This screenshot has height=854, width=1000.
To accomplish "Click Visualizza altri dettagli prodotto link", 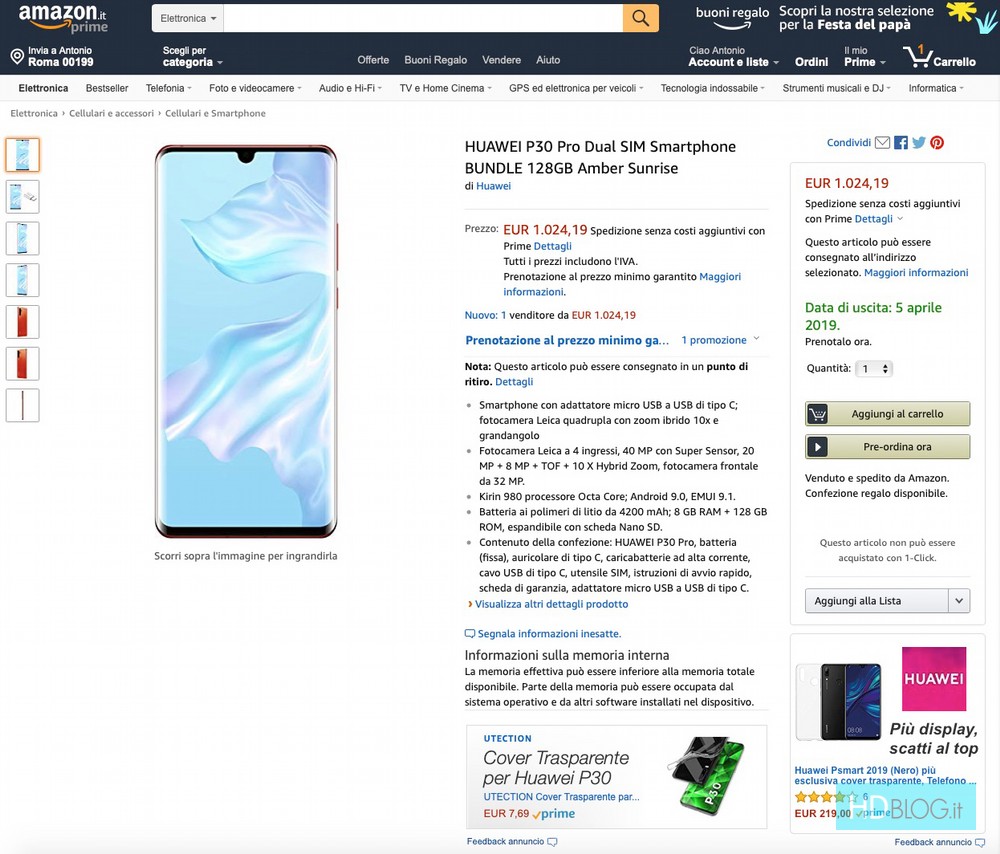I will point(551,604).
